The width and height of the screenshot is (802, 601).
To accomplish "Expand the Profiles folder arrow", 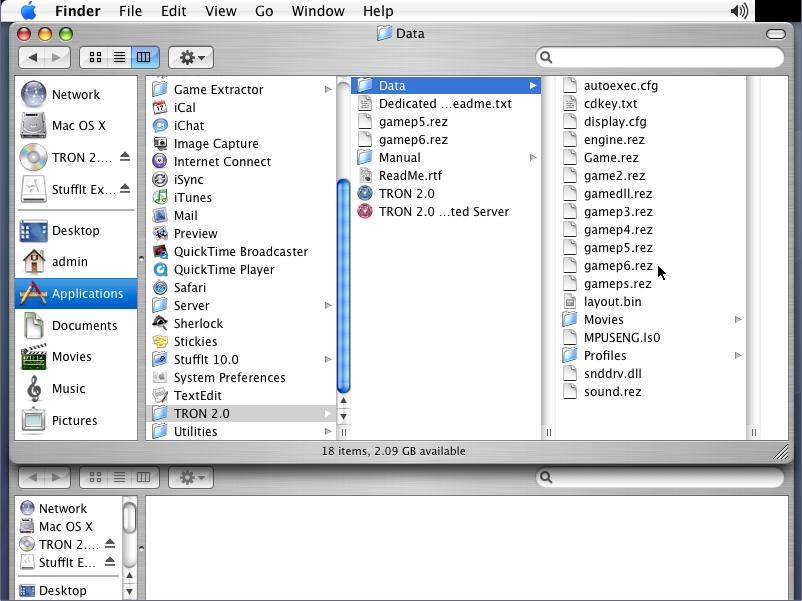I will (x=738, y=355).
